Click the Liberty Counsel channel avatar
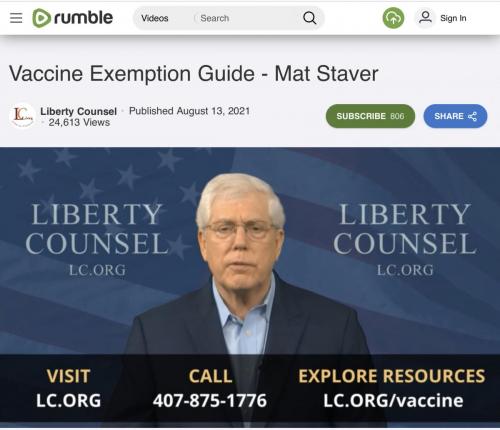The width and height of the screenshot is (500, 430). click(22, 116)
